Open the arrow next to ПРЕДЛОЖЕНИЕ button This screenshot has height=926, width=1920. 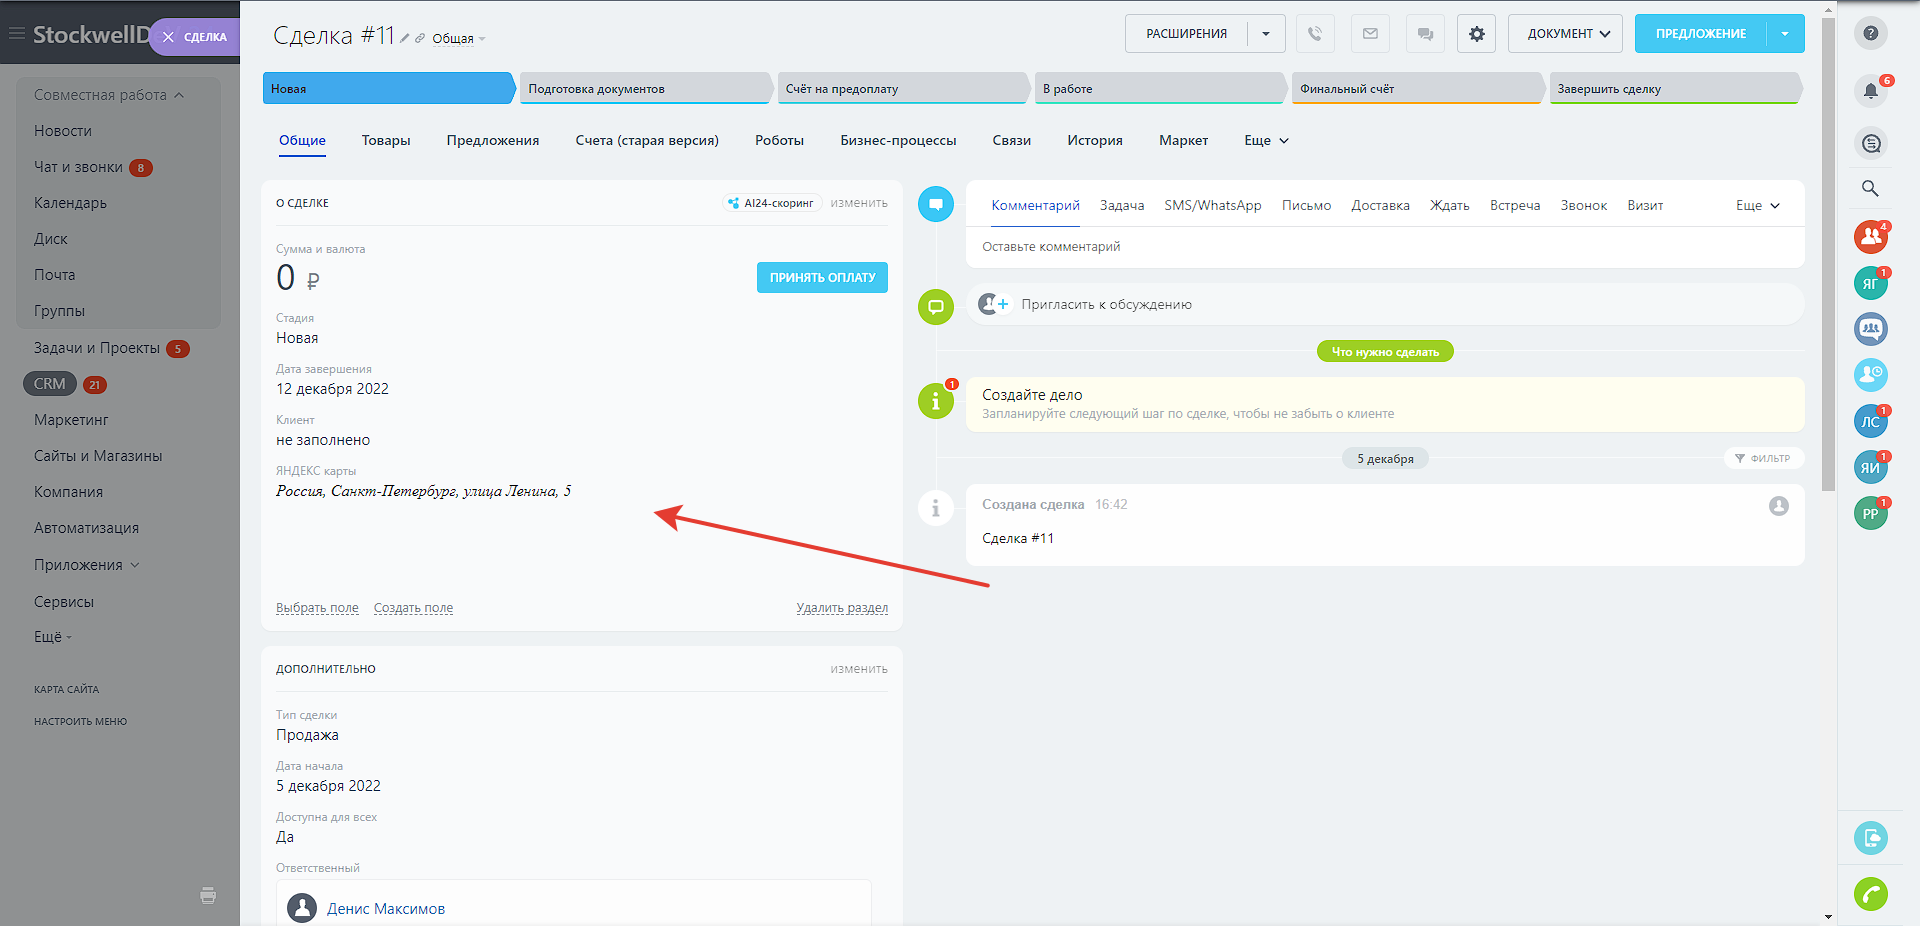coord(1785,34)
